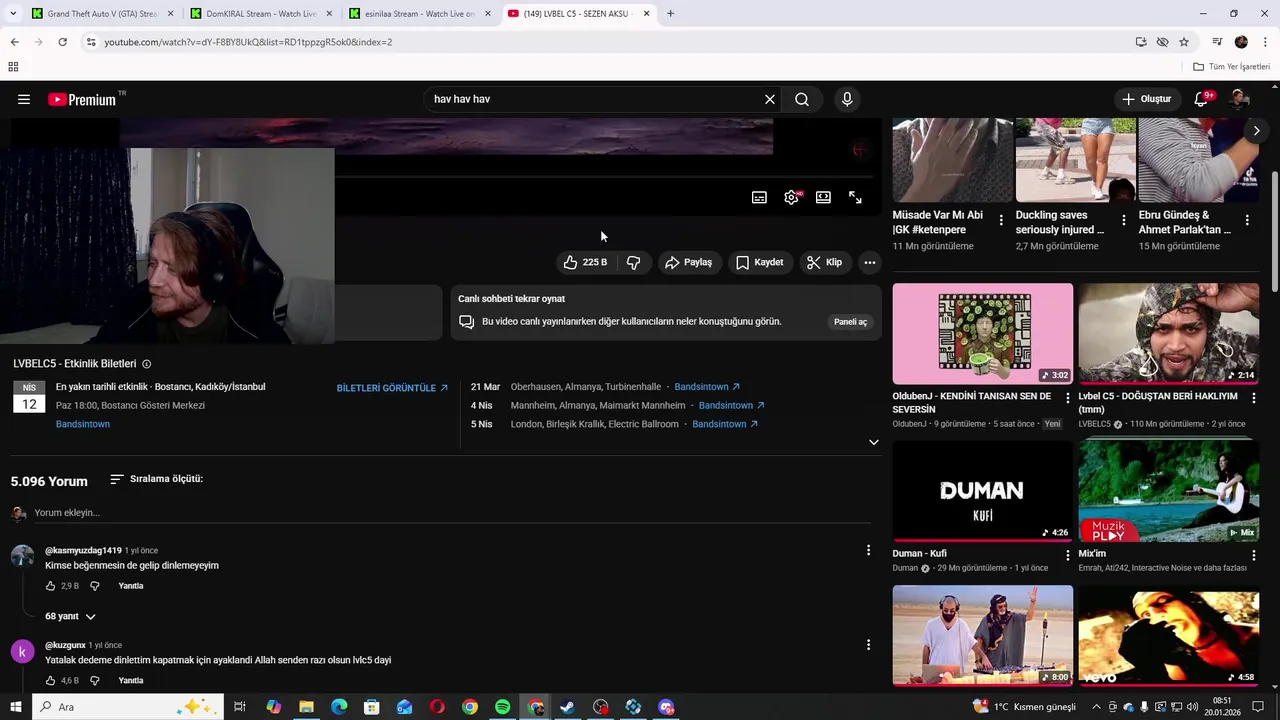Run search with the magnifier button
Viewport: 1280px width, 720px height.
pyautogui.click(x=802, y=99)
